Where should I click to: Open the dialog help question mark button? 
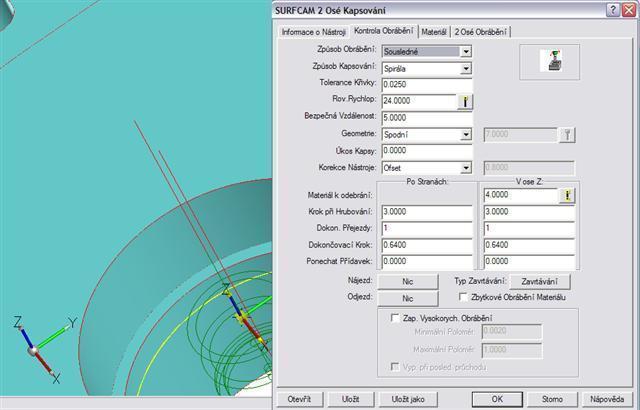(612, 10)
